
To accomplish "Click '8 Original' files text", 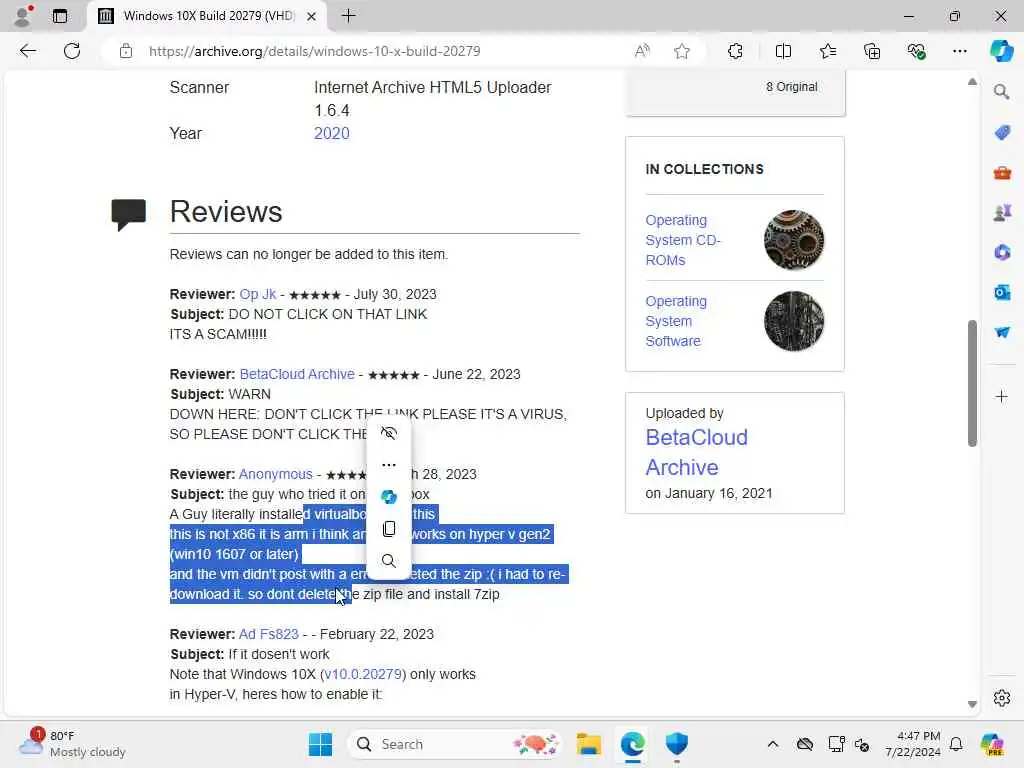I will [x=792, y=87].
